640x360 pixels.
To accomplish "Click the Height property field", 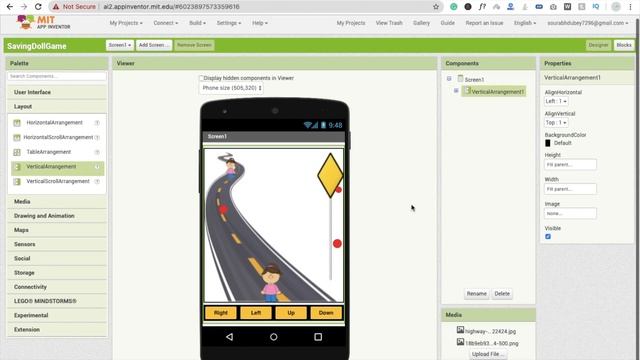I will point(570,164).
